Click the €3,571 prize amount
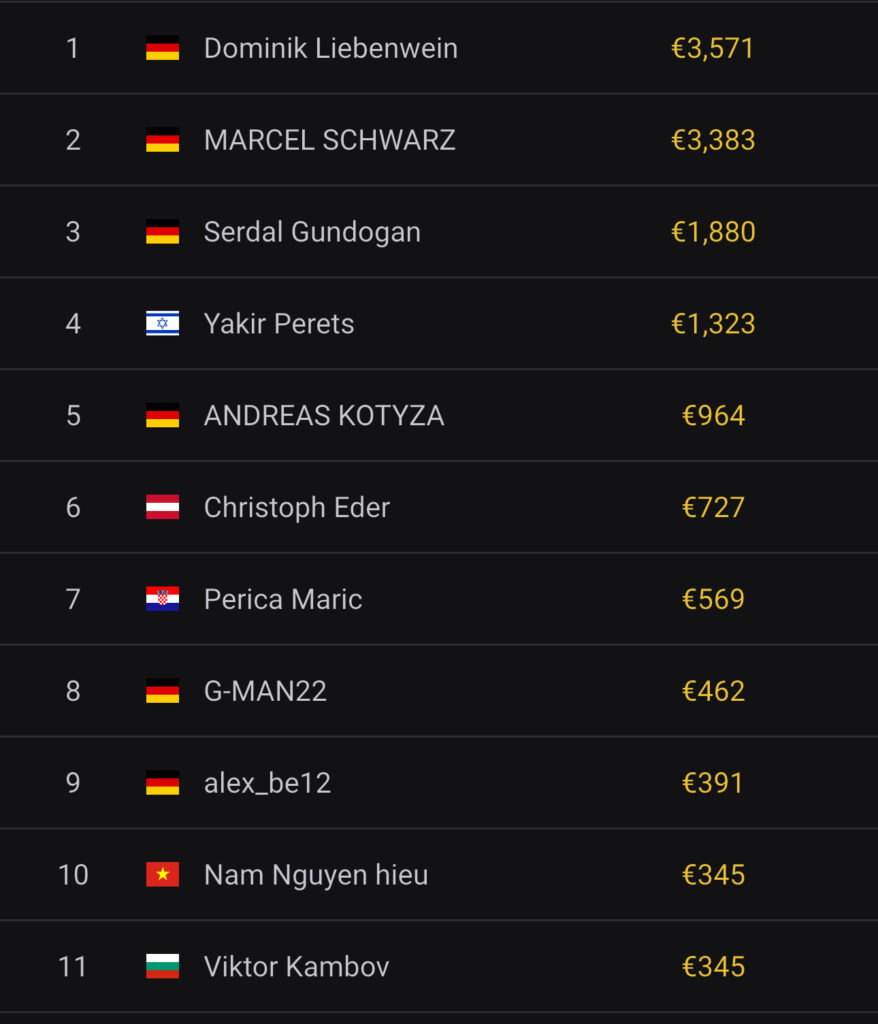The width and height of the screenshot is (878, 1024). pos(712,48)
